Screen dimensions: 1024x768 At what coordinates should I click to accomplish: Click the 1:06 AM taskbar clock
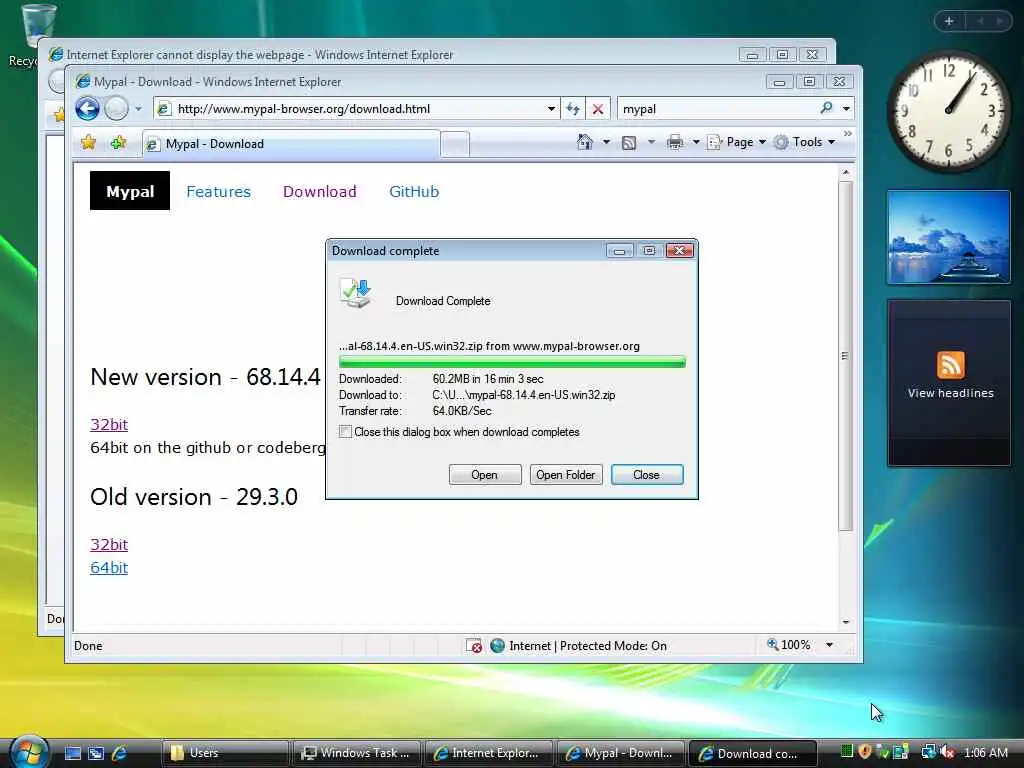(985, 753)
